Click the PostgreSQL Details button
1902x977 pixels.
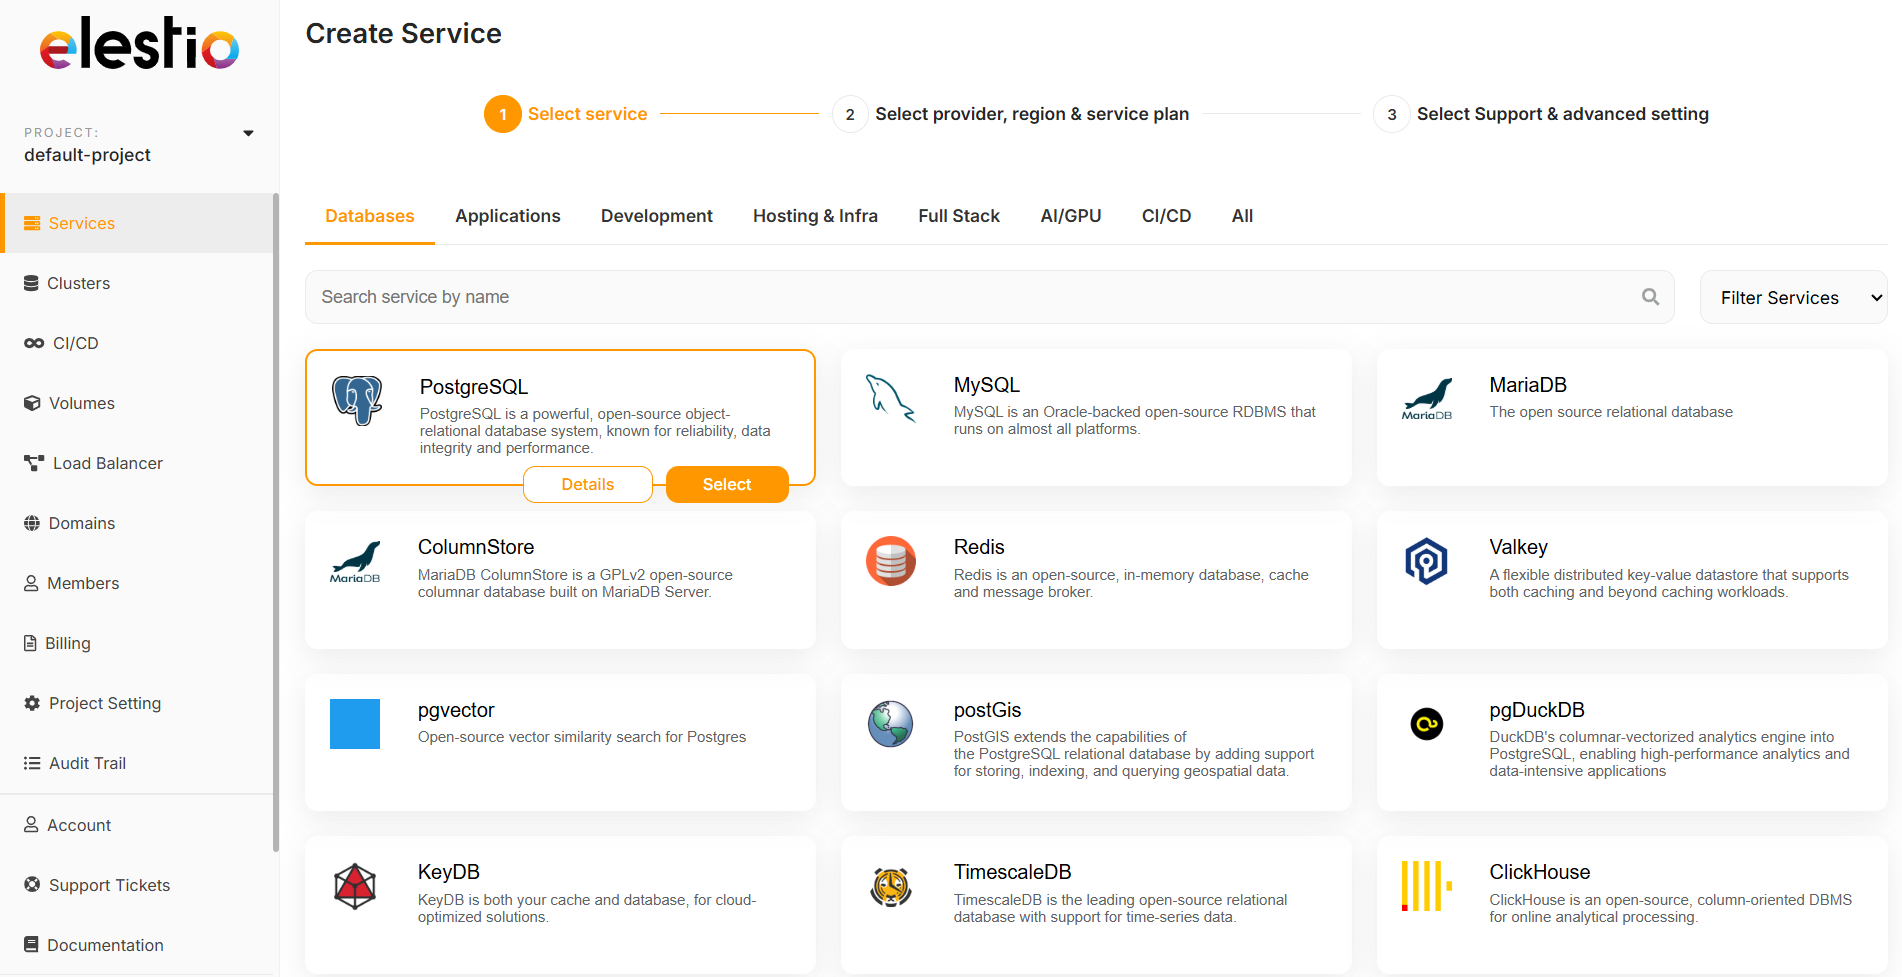(x=588, y=484)
